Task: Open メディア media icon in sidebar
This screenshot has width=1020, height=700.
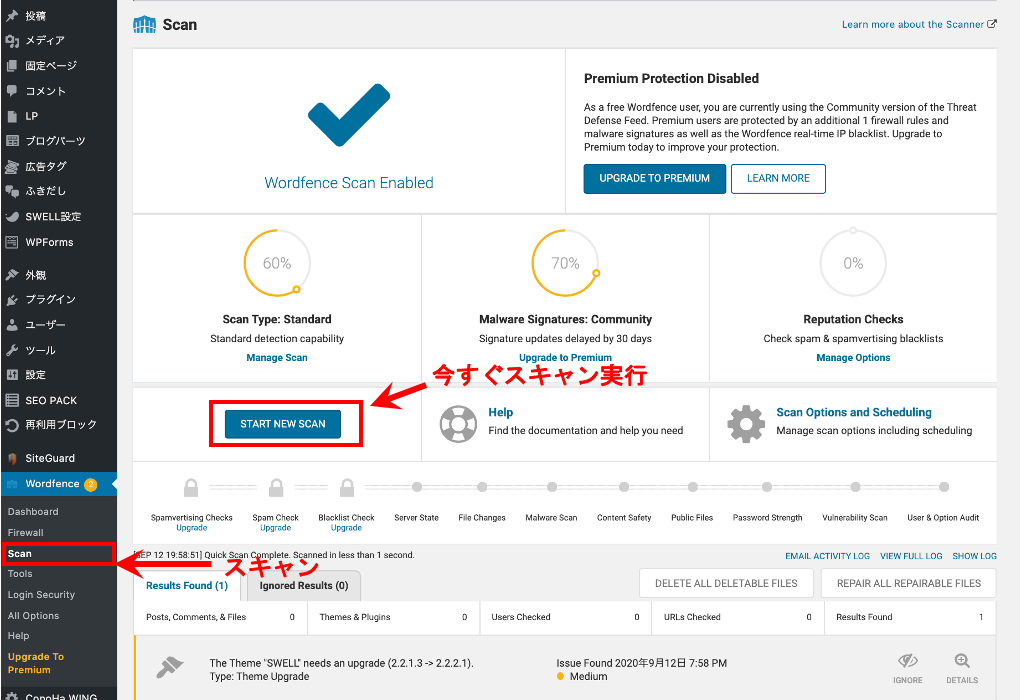Action: 12,40
